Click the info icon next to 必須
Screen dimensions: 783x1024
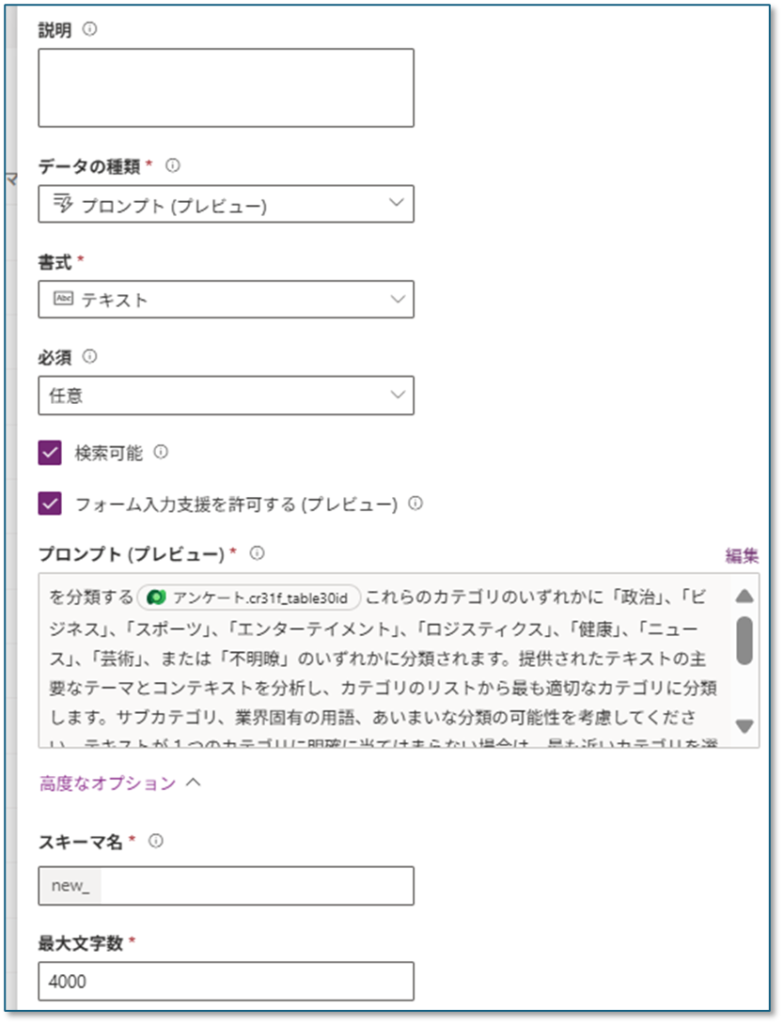(90, 356)
